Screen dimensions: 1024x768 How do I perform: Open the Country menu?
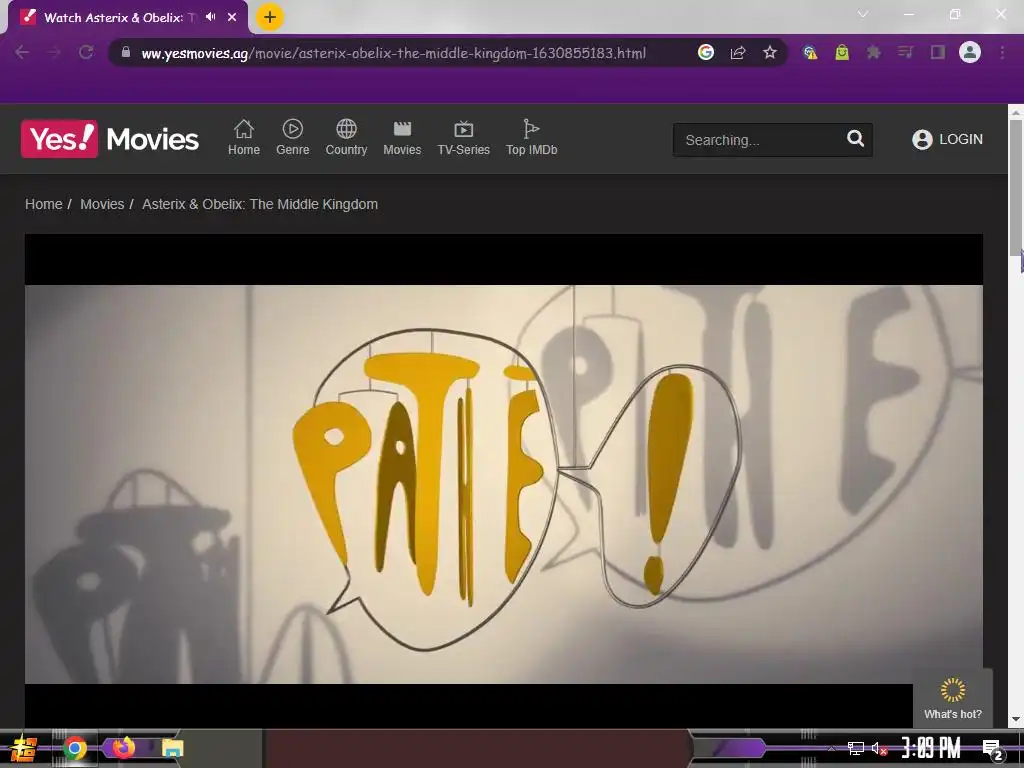coord(346,137)
